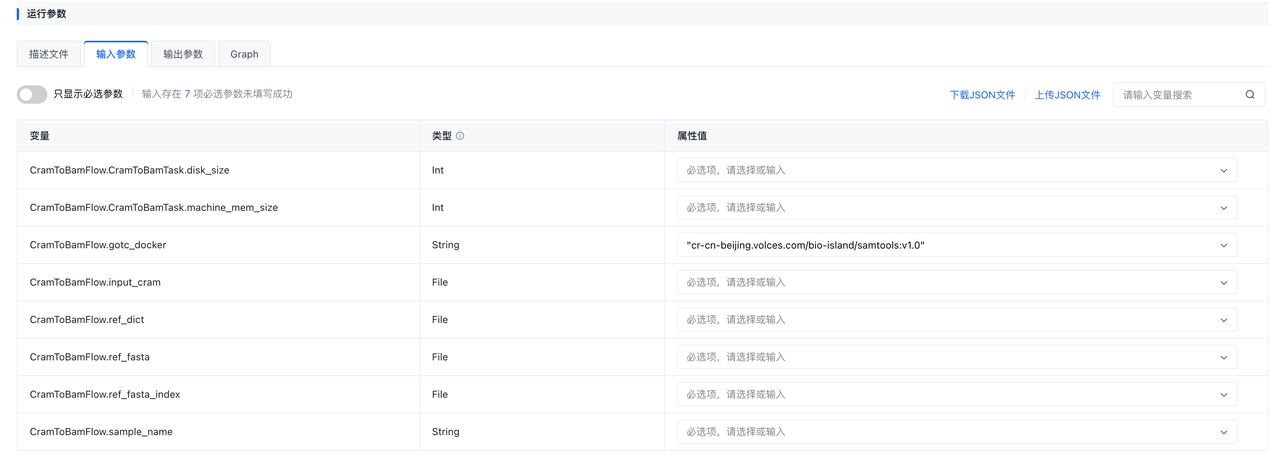Expand the disk_size value dropdown
The width and height of the screenshot is (1280, 466).
click(1224, 171)
